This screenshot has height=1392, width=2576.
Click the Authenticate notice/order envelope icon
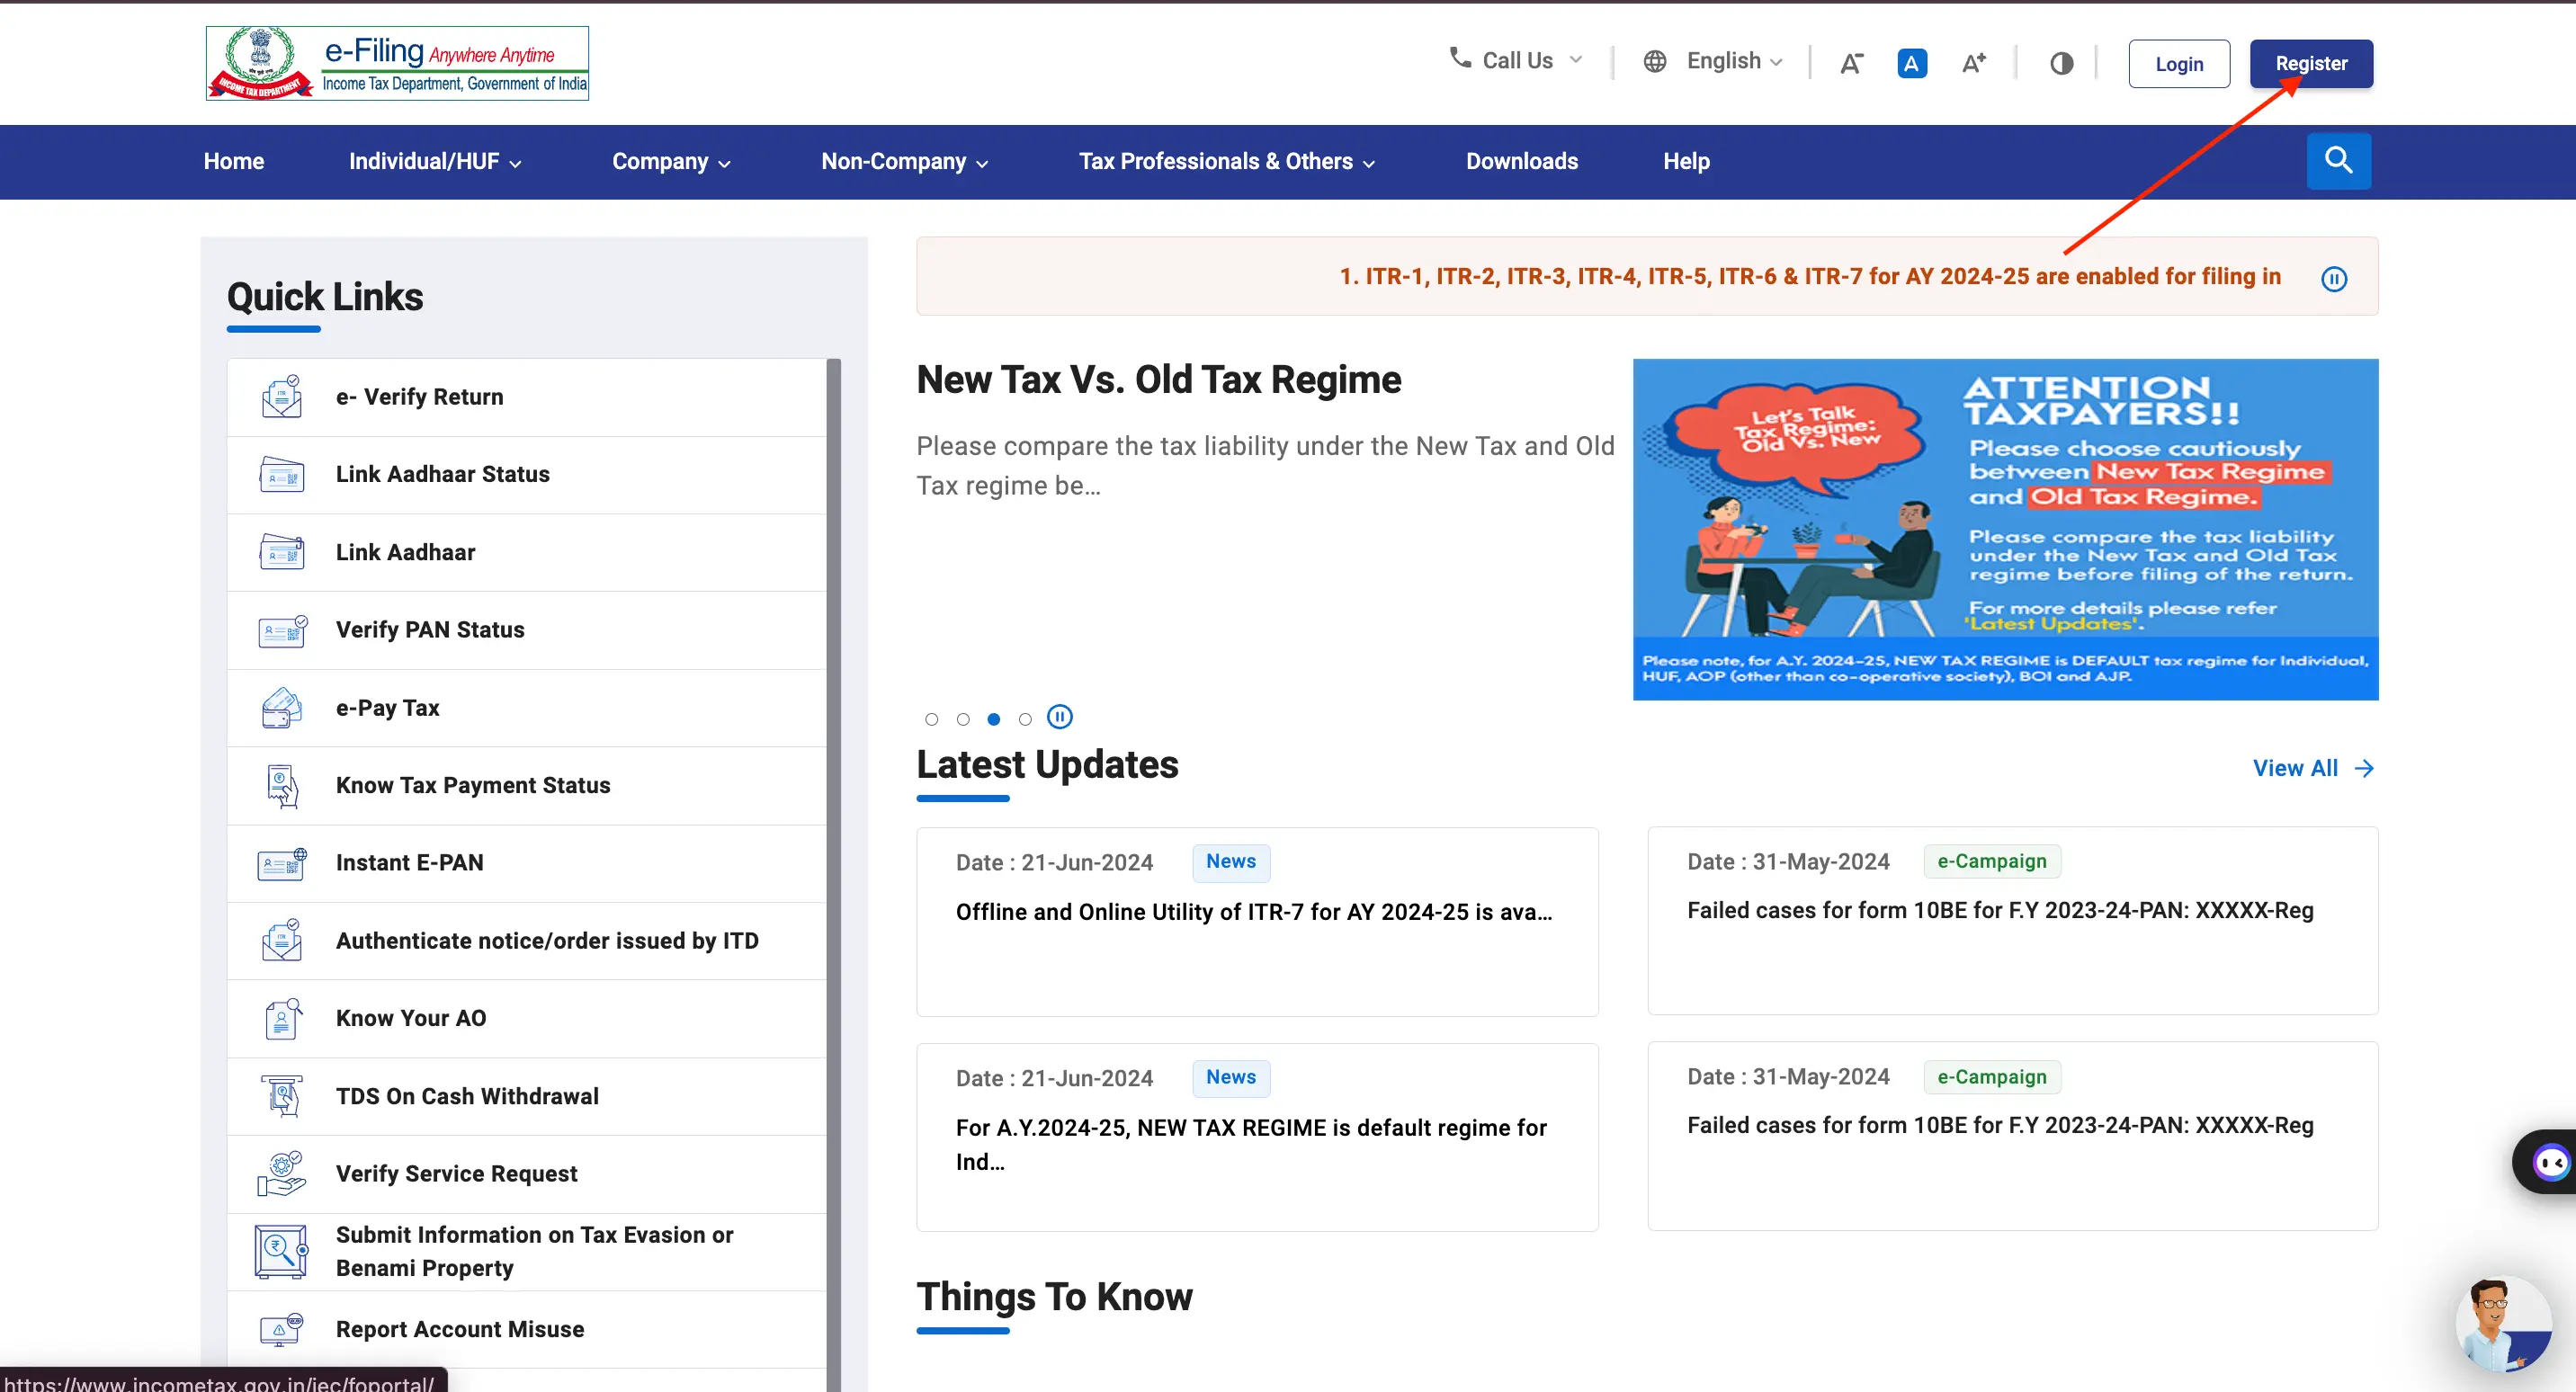coord(282,940)
